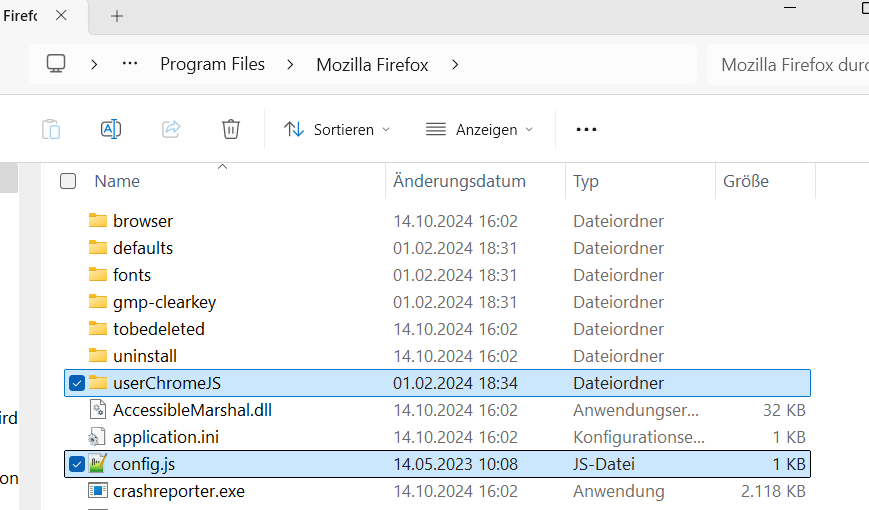Toggle the select-all checkbox in header
869x510 pixels.
pyautogui.click(x=68, y=181)
